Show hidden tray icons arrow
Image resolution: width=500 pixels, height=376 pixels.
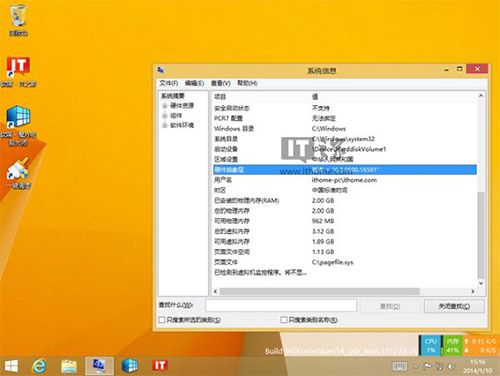[x=416, y=367]
